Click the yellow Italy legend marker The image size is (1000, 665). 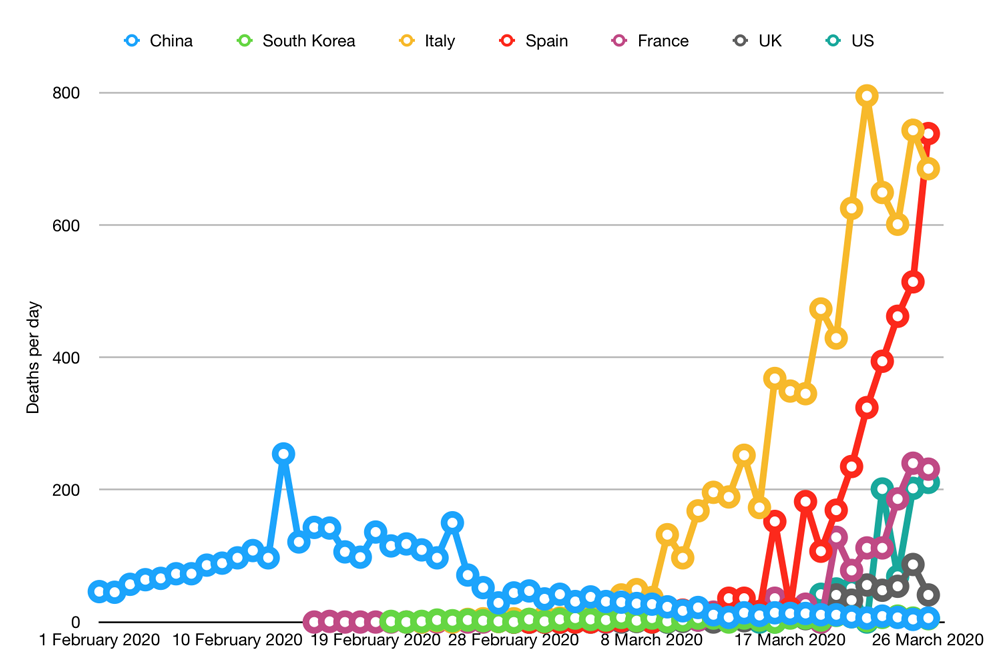(x=407, y=41)
